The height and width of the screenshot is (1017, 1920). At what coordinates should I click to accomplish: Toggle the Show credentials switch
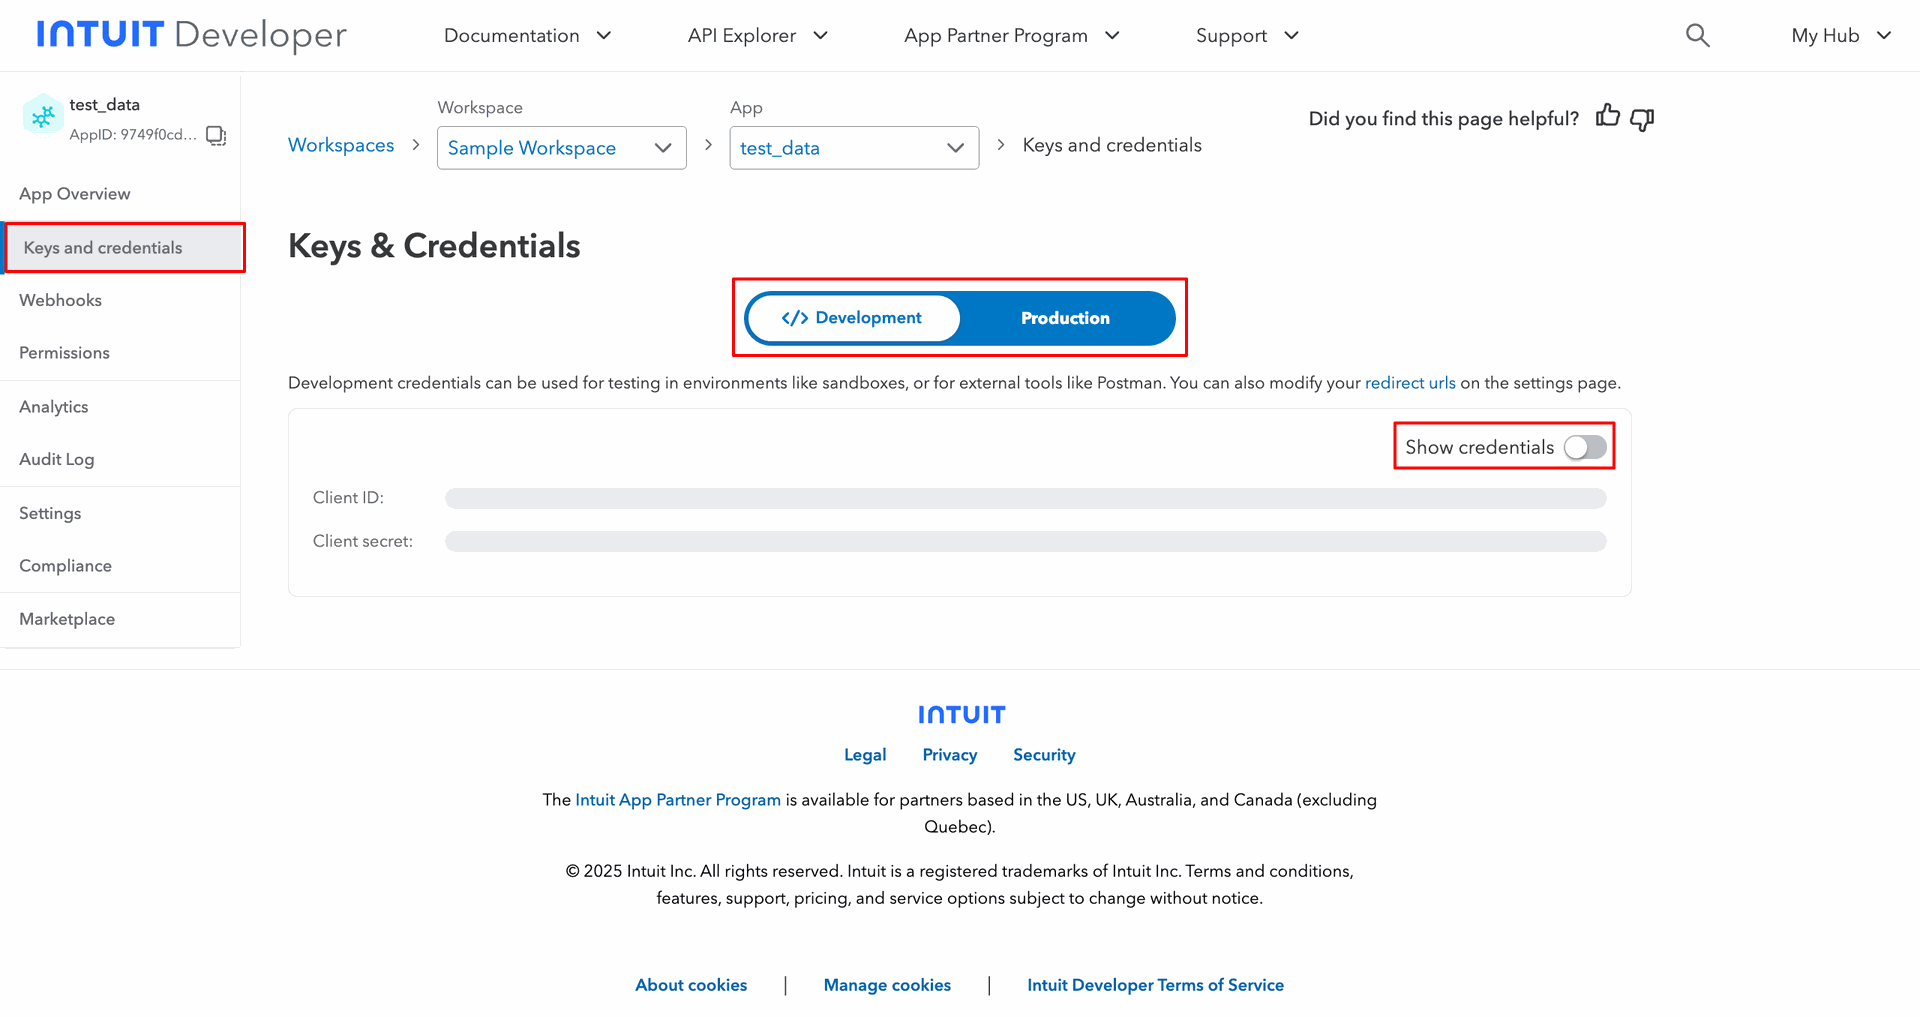click(1585, 447)
